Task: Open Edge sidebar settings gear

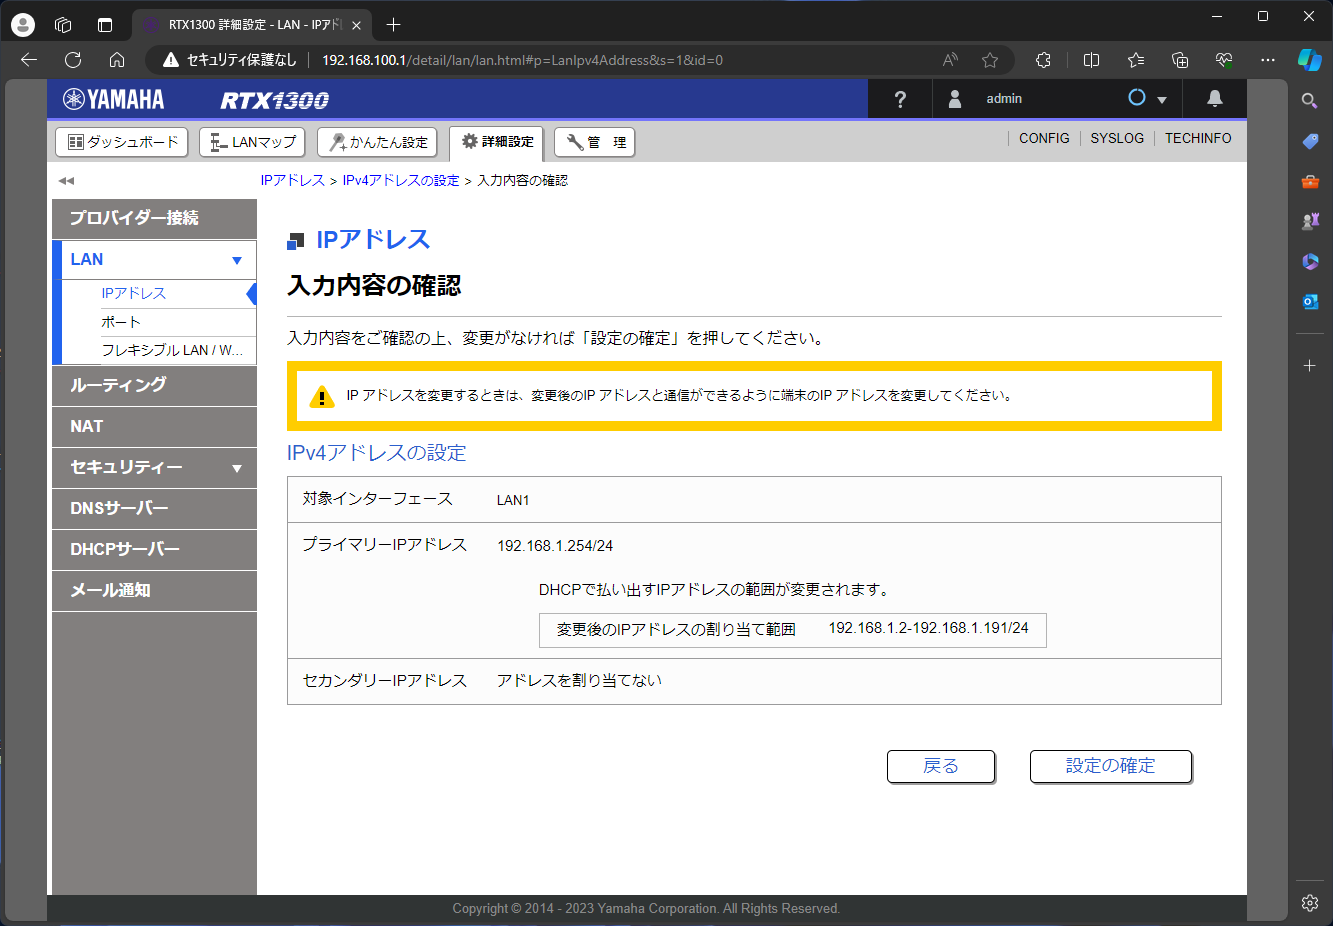Action: [x=1310, y=903]
